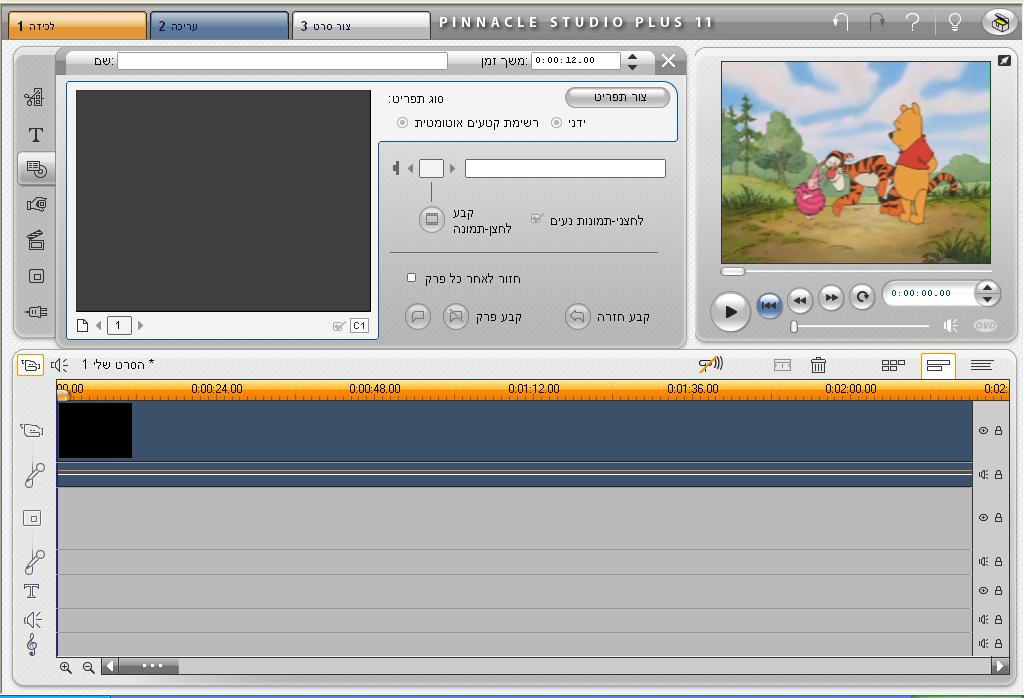
Task: Click the title track T icon in timeline
Action: coord(32,591)
